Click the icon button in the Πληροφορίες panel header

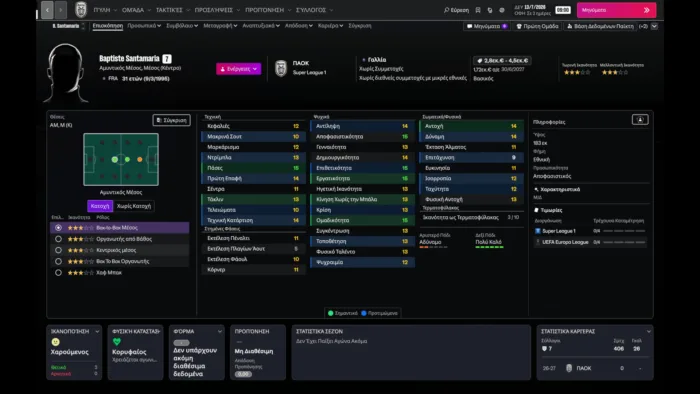(x=640, y=120)
